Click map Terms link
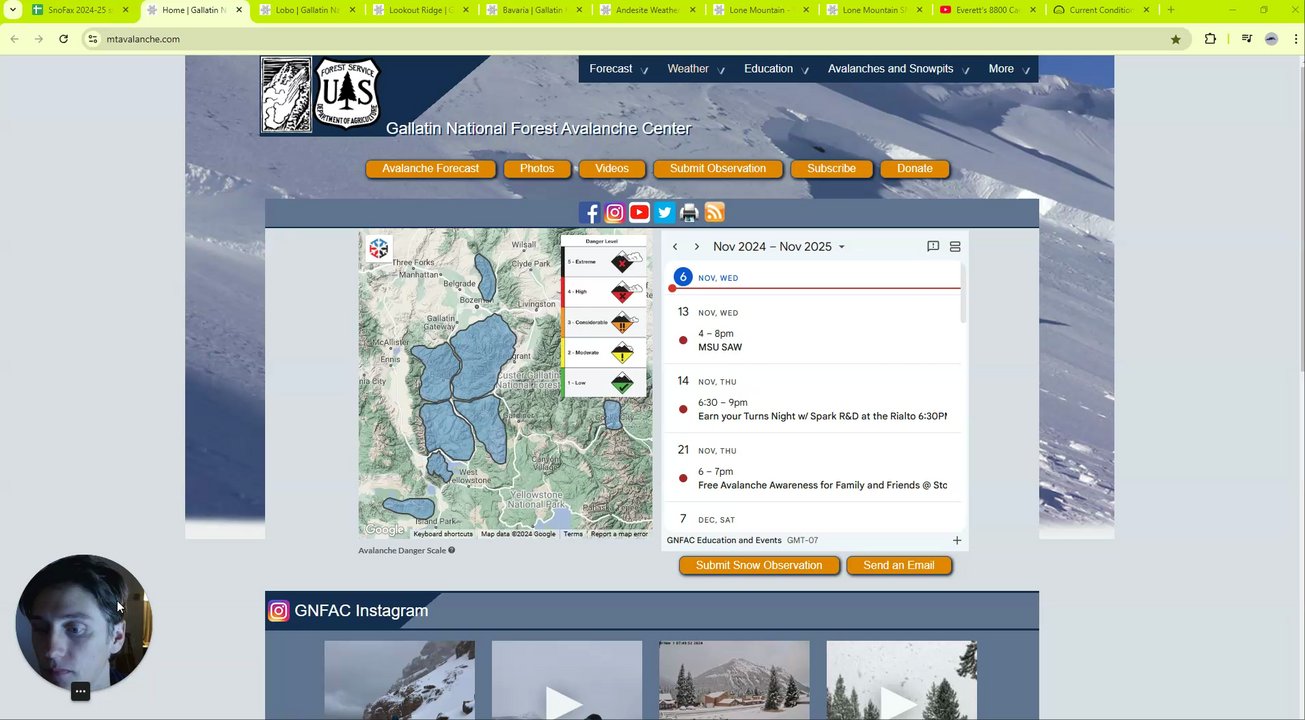This screenshot has width=1305, height=720. coord(573,534)
